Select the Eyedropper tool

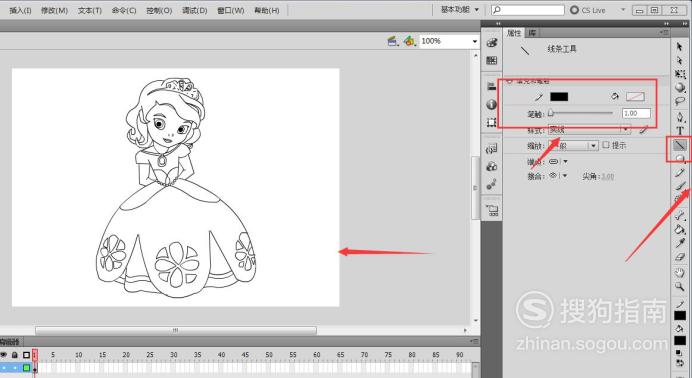click(680, 243)
